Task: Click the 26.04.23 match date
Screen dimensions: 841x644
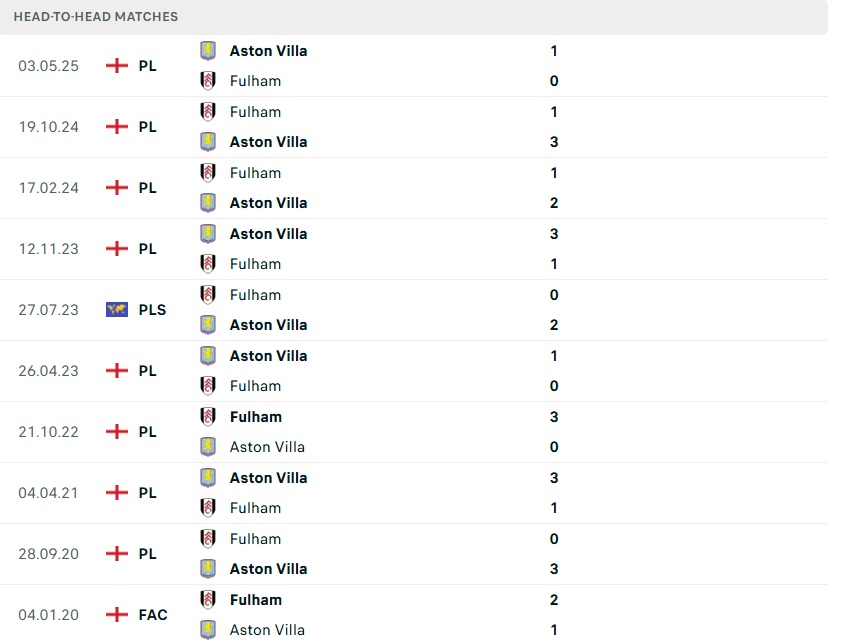Action: coord(48,371)
